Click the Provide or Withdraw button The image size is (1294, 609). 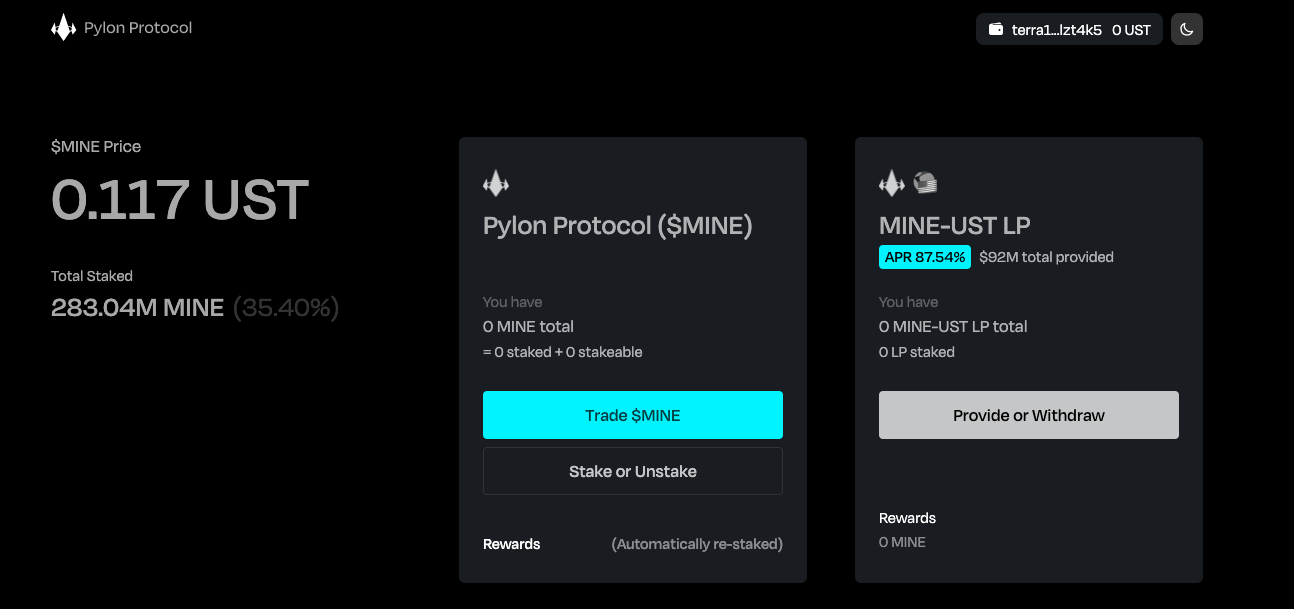coord(1029,415)
